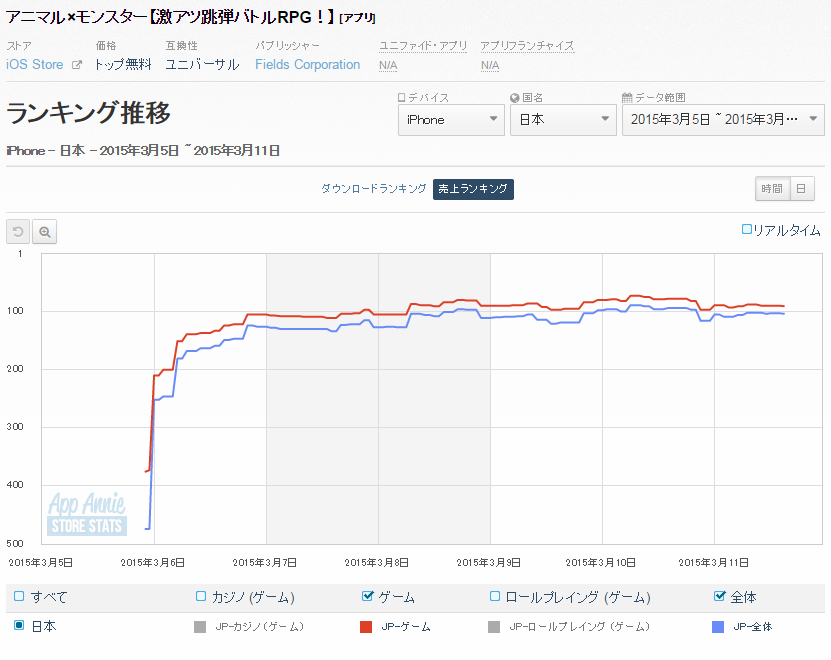Screen dimensions: 831x660
Task: Click the chart reset zoom icon
Action: tap(18, 232)
